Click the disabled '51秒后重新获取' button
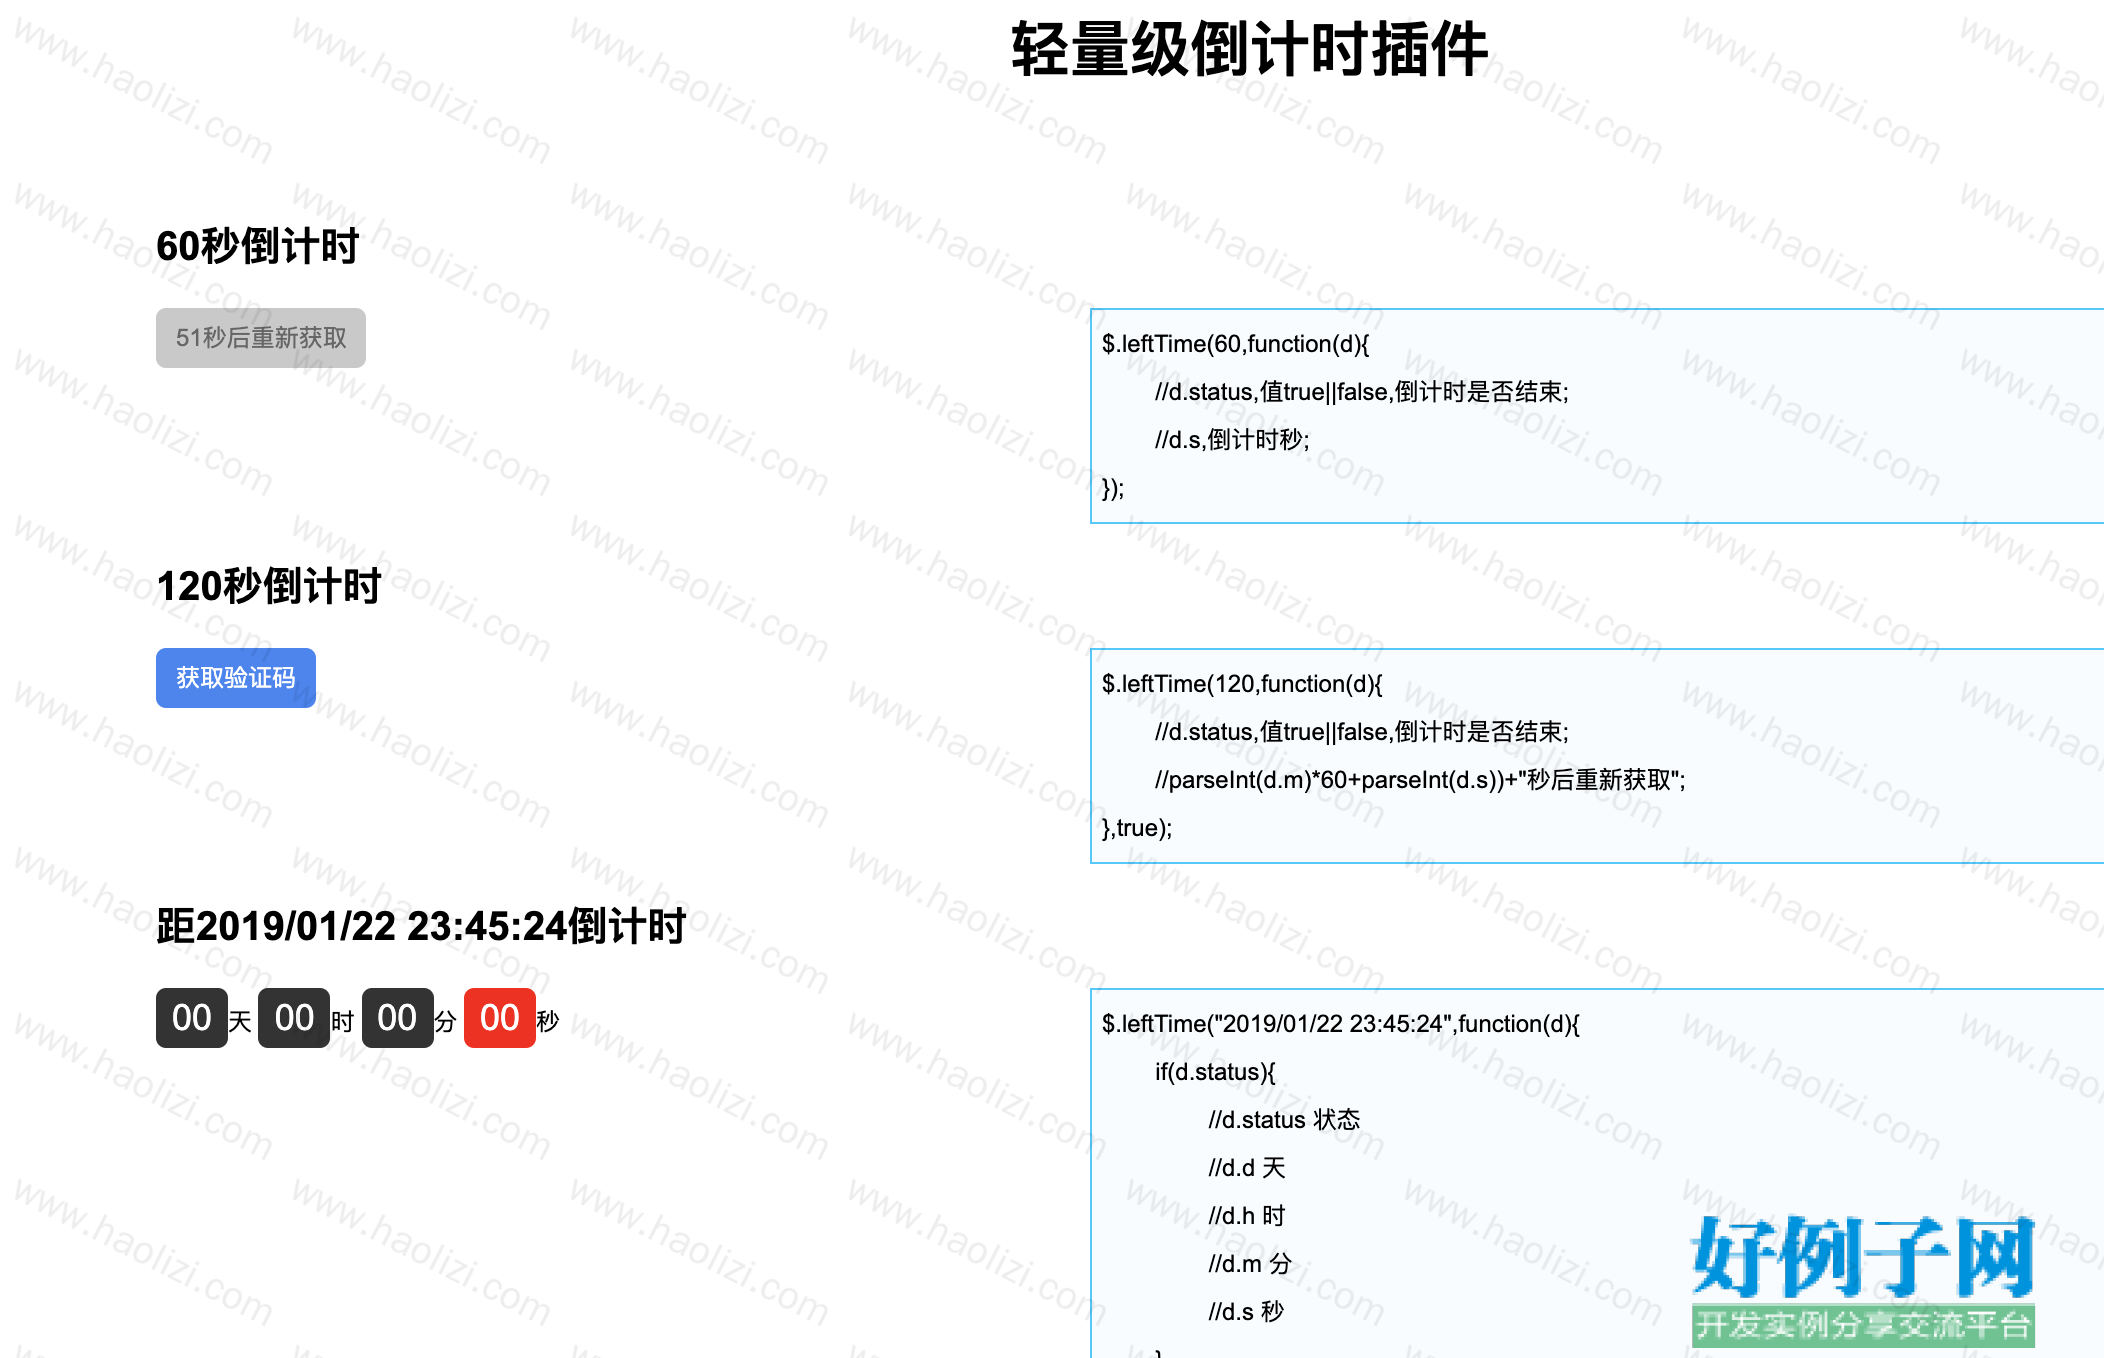Screen dimensions: 2104x1358 pyautogui.click(x=261, y=338)
